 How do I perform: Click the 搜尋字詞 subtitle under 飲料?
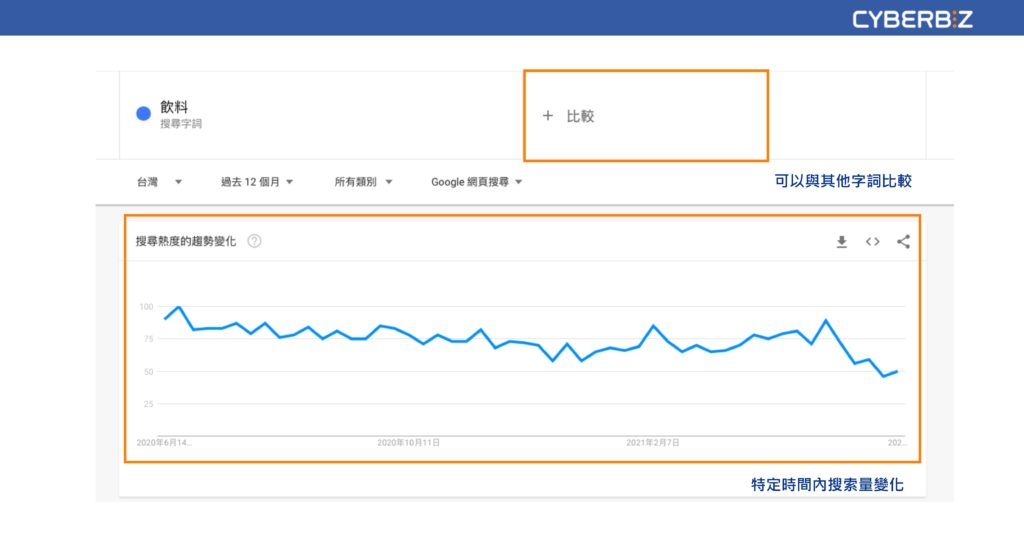(x=180, y=124)
